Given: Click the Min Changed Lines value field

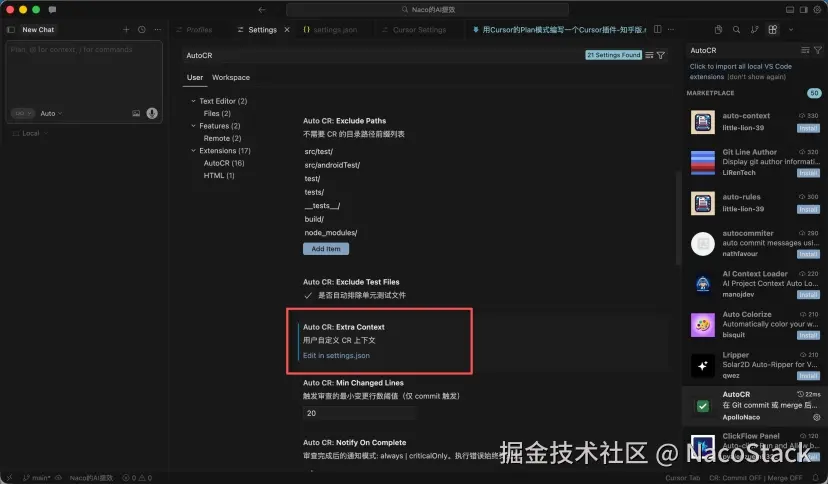Looking at the screenshot, I should pos(360,413).
